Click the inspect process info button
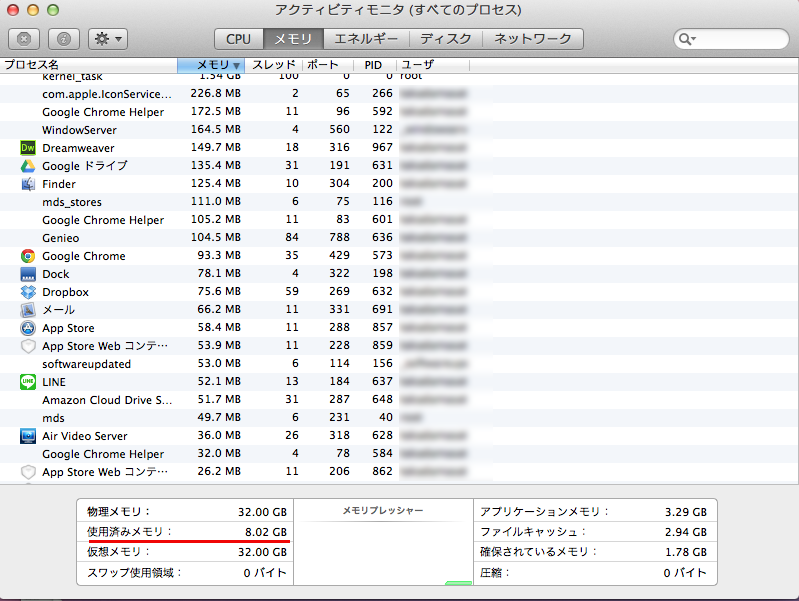This screenshot has height=601, width=799. tap(64, 39)
